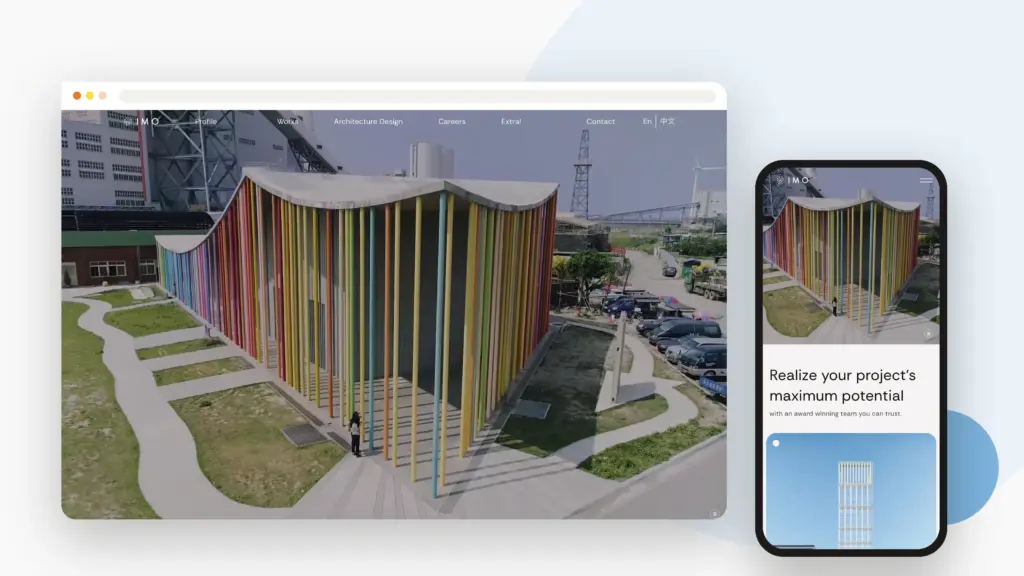1024x576 pixels.
Task: Click the colorful building hero image on desktop
Action: tap(394, 314)
